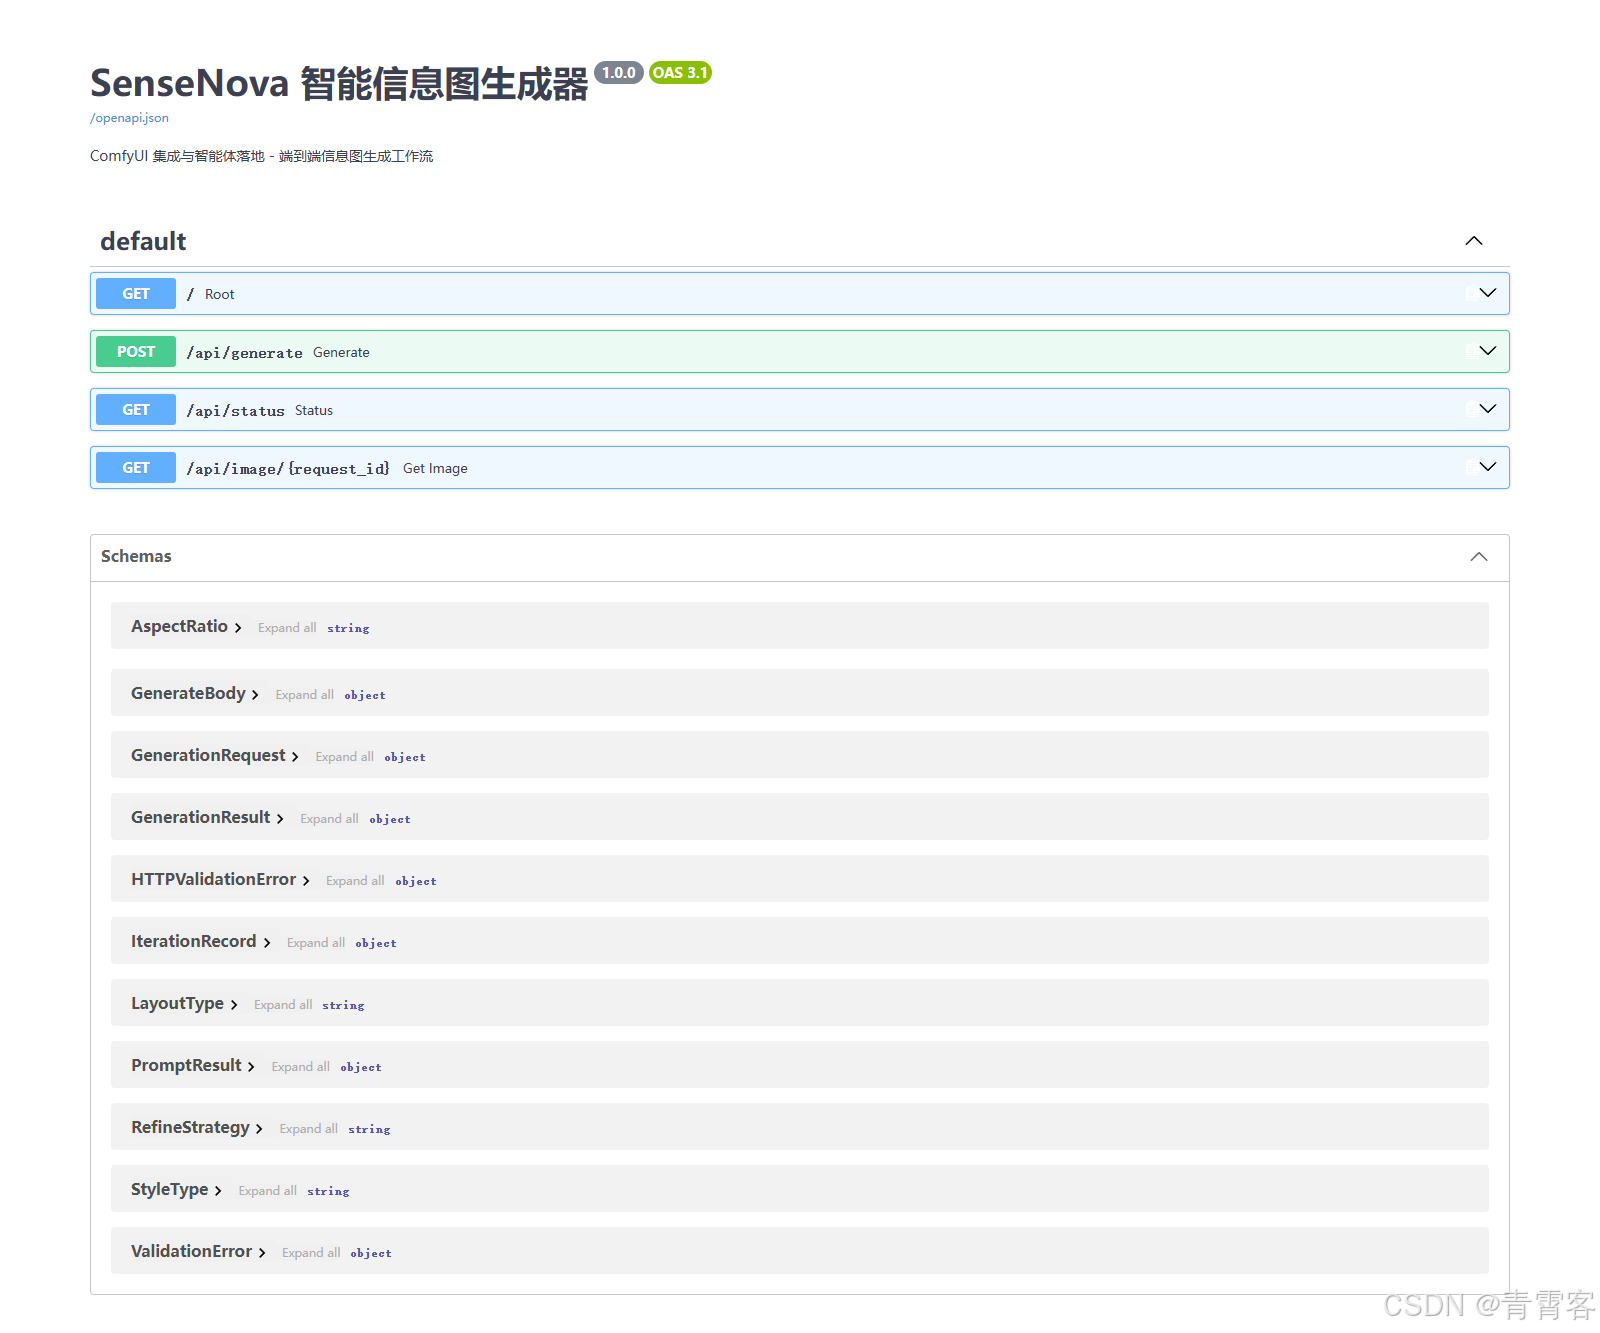Click 'Expand all' for GenerateBody
1600x1333 pixels.
pyautogui.click(x=305, y=695)
